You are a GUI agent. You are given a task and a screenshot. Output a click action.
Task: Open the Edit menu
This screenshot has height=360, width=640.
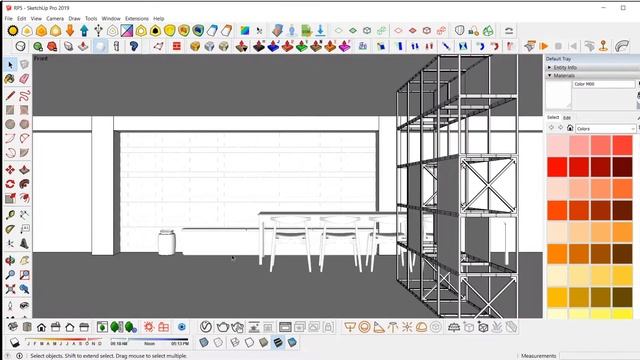click(x=22, y=18)
